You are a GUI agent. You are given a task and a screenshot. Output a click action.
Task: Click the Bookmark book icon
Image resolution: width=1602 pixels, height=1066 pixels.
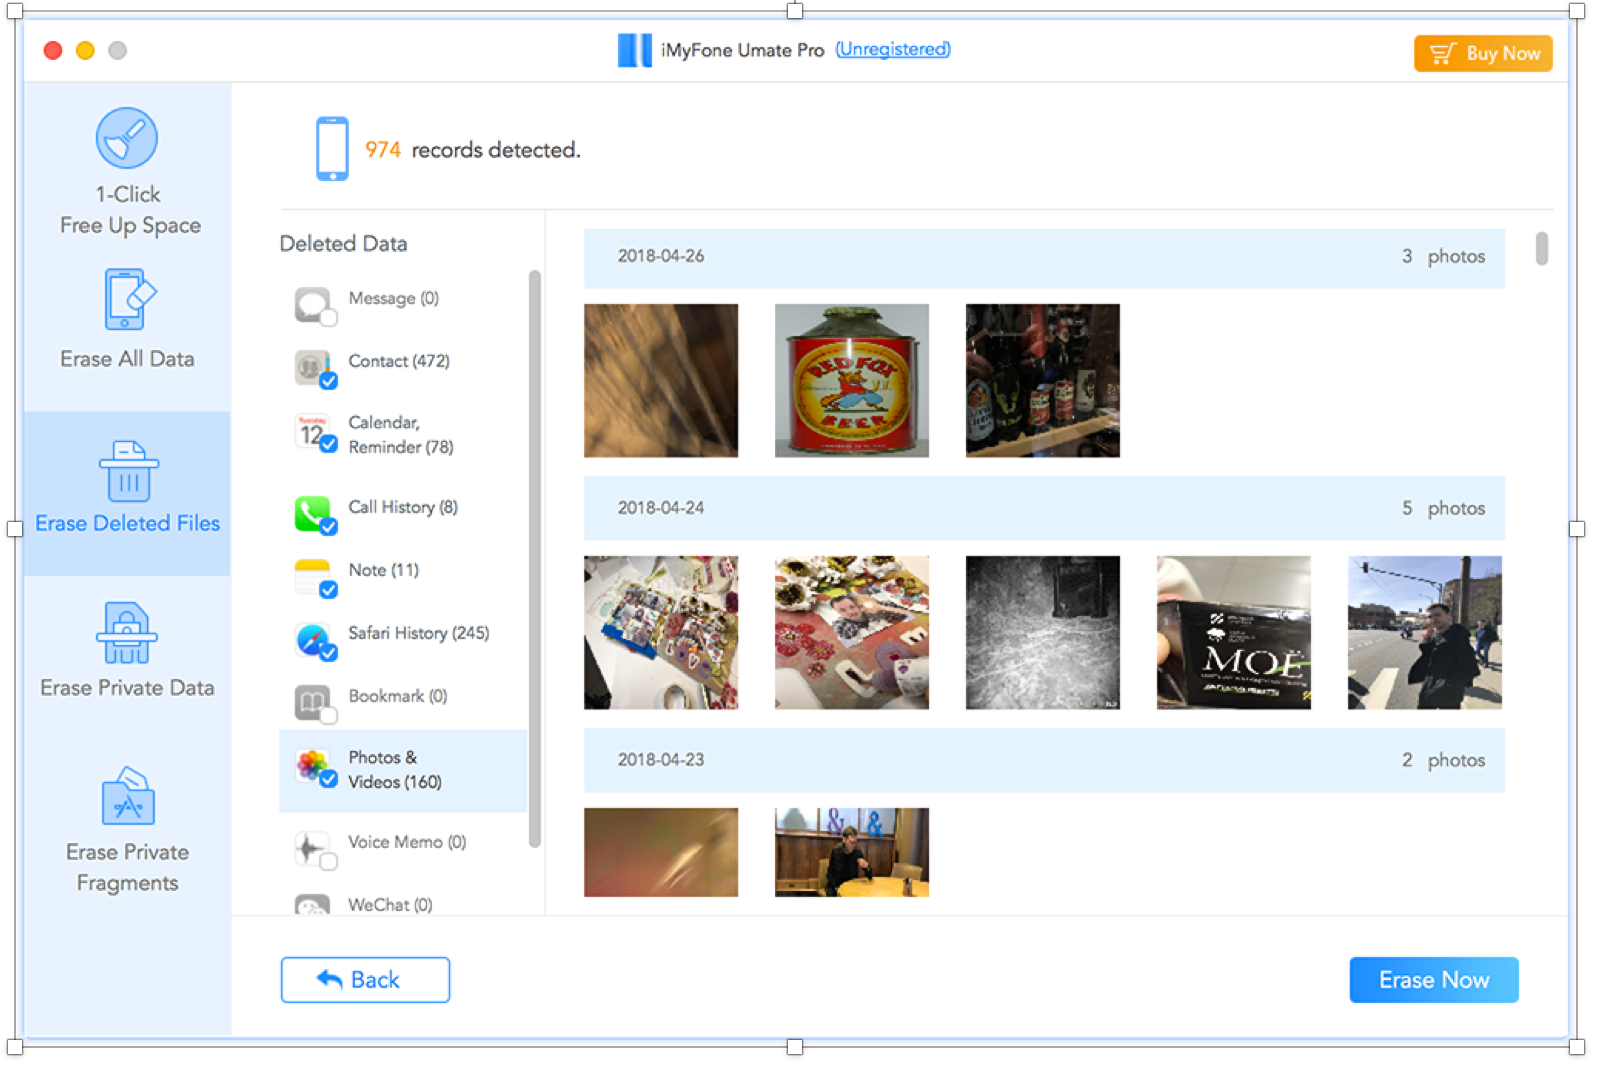coord(313,702)
